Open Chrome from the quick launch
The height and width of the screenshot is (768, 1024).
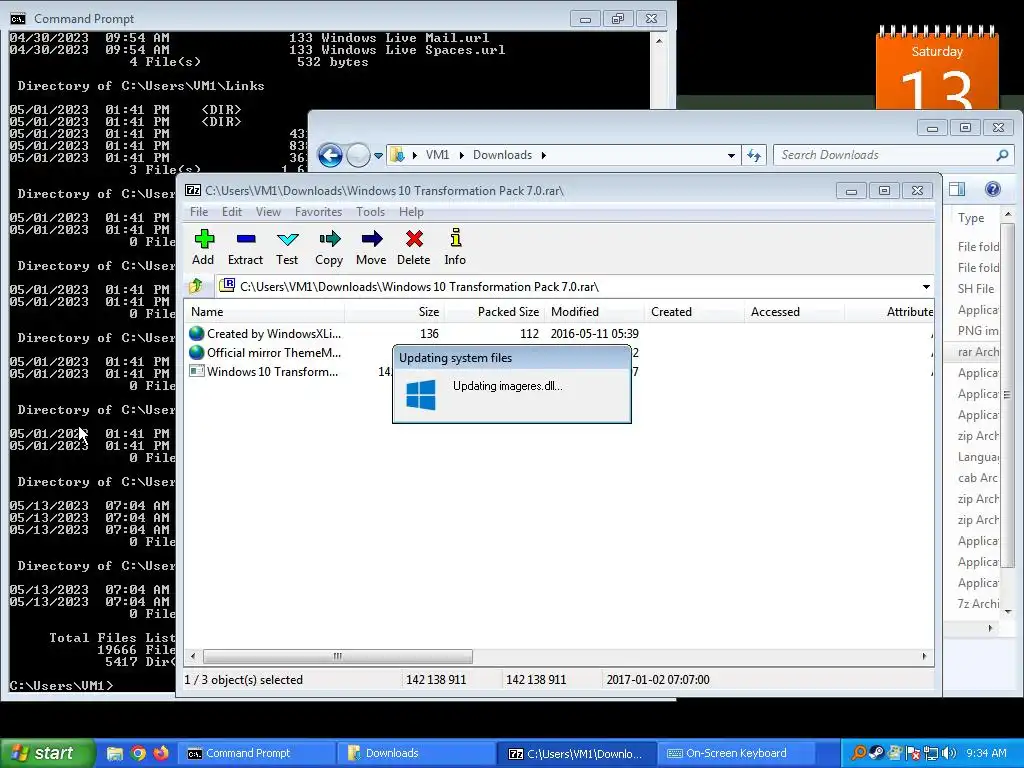click(x=138, y=753)
